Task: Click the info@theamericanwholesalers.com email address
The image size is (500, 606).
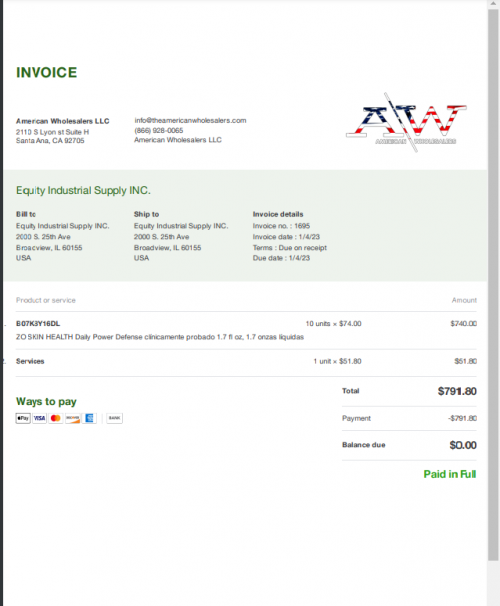Action: tap(190, 121)
